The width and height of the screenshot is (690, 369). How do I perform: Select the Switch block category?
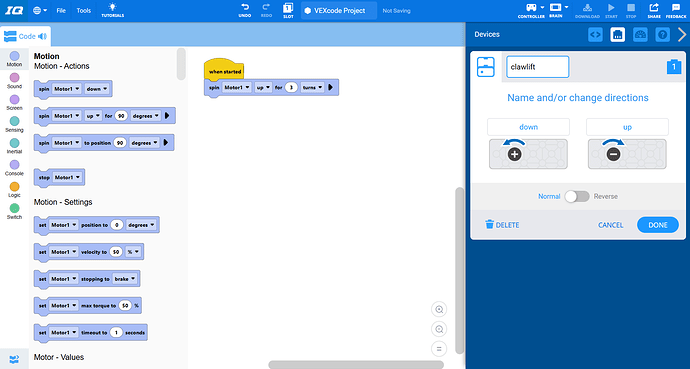pyautogui.click(x=14, y=211)
